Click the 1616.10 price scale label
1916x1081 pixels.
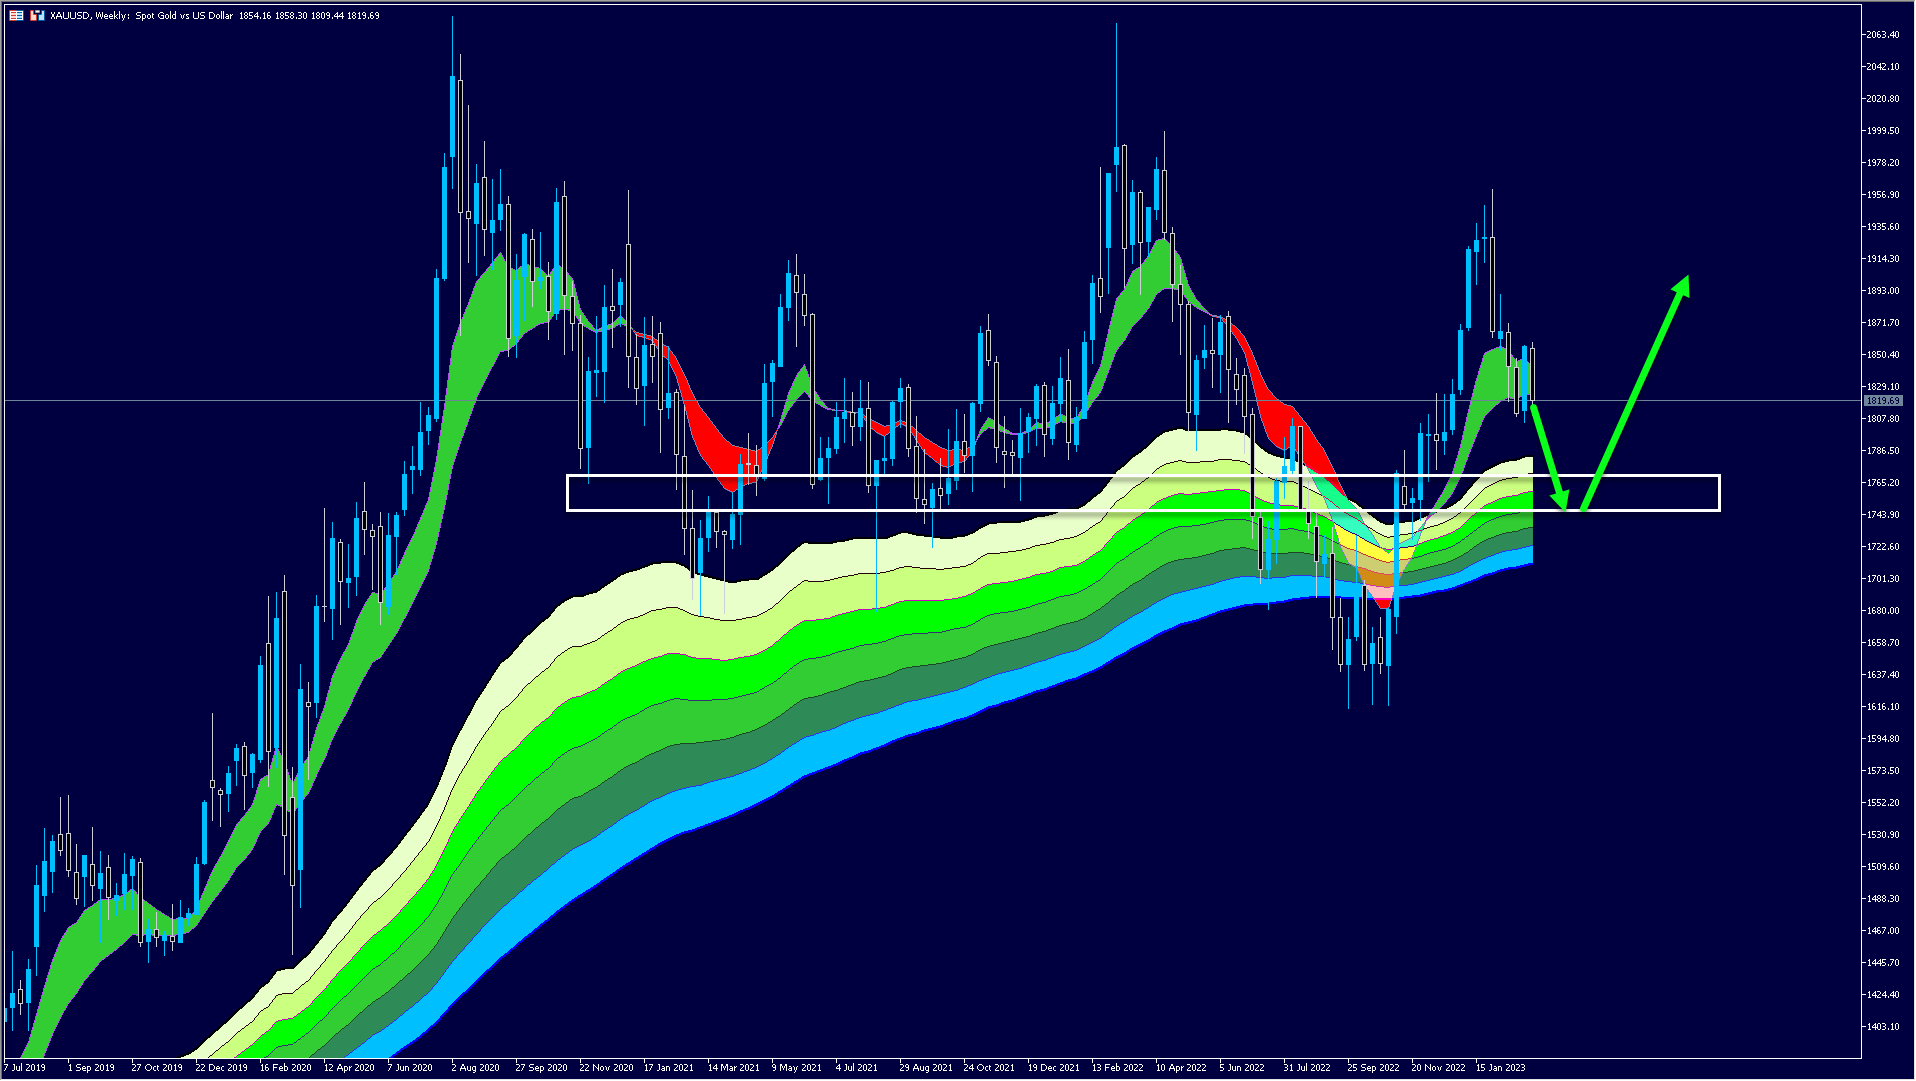1882,707
